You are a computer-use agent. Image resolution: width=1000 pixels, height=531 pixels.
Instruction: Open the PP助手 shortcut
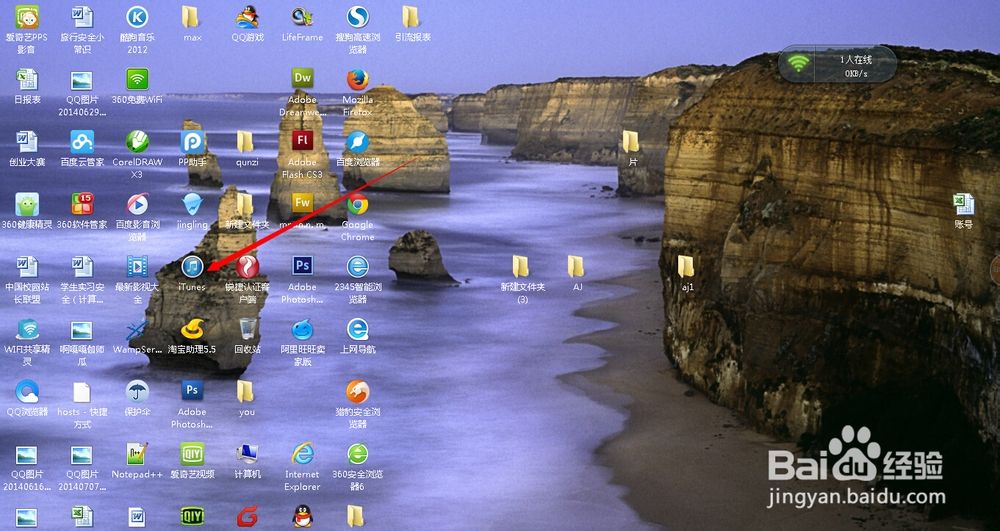coord(192,142)
